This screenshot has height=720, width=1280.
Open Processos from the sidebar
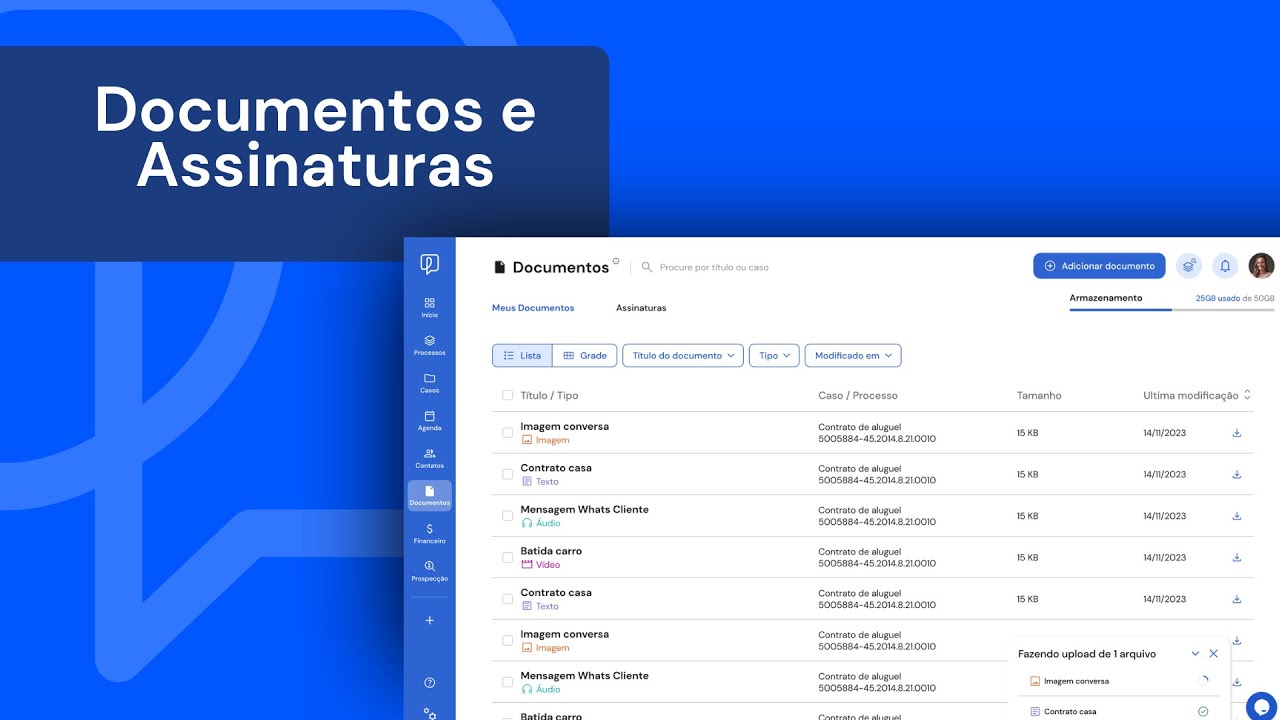coord(429,345)
